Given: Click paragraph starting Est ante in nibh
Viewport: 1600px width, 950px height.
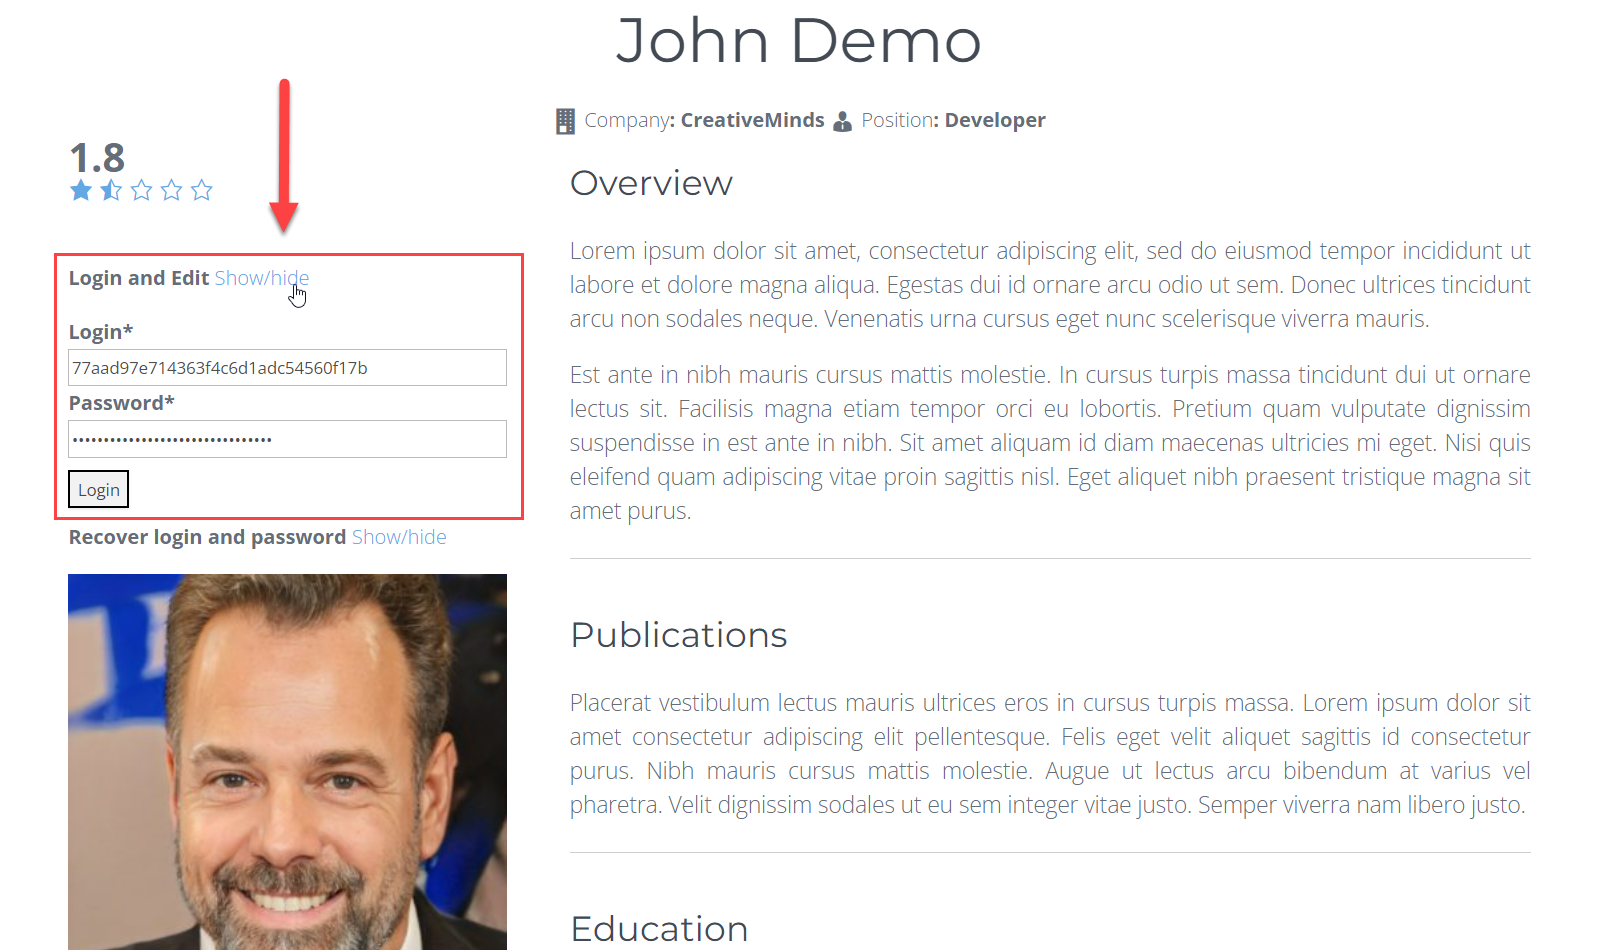Looking at the screenshot, I should (x=1050, y=443).
